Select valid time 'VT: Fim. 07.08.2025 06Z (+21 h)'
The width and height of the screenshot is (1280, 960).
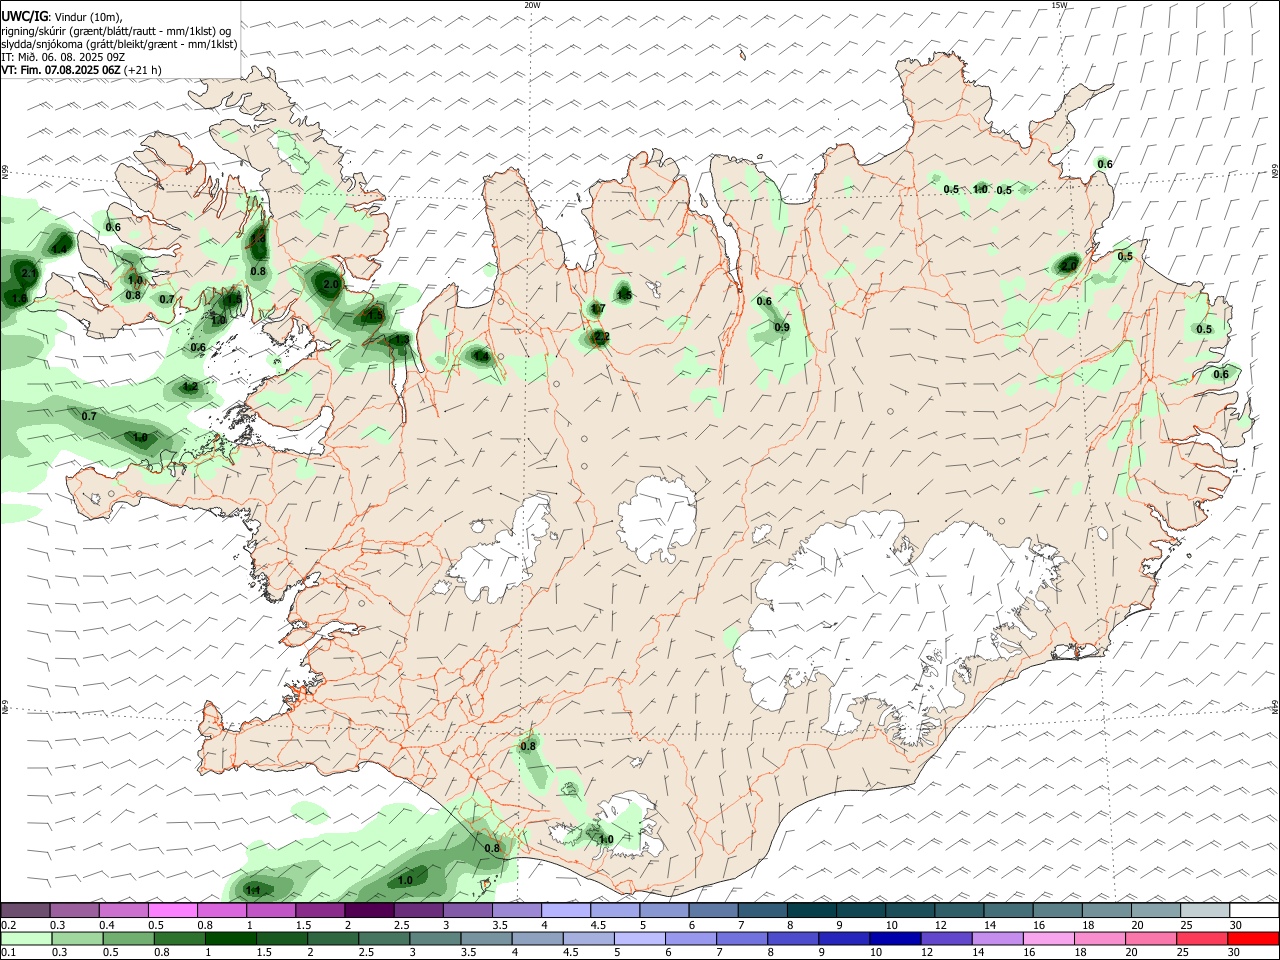[81, 70]
